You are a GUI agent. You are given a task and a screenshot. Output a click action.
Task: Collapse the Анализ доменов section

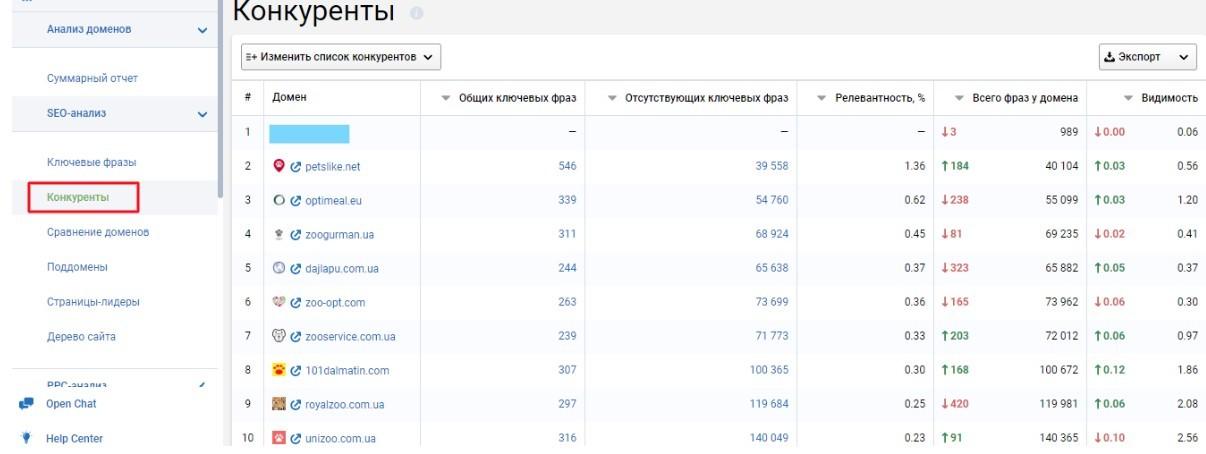pyautogui.click(x=203, y=30)
